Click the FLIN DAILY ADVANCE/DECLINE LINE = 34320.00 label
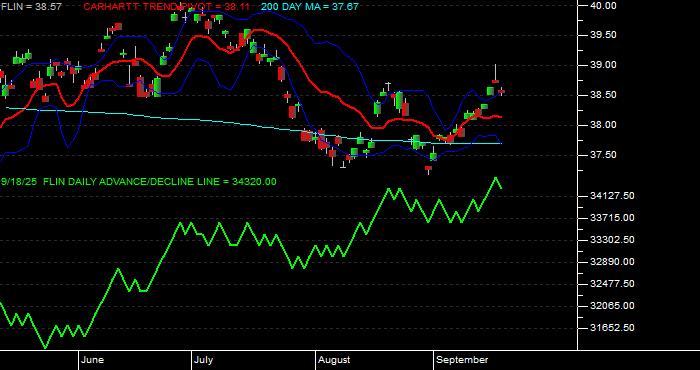The height and width of the screenshot is (370, 700). pyautogui.click(x=160, y=182)
